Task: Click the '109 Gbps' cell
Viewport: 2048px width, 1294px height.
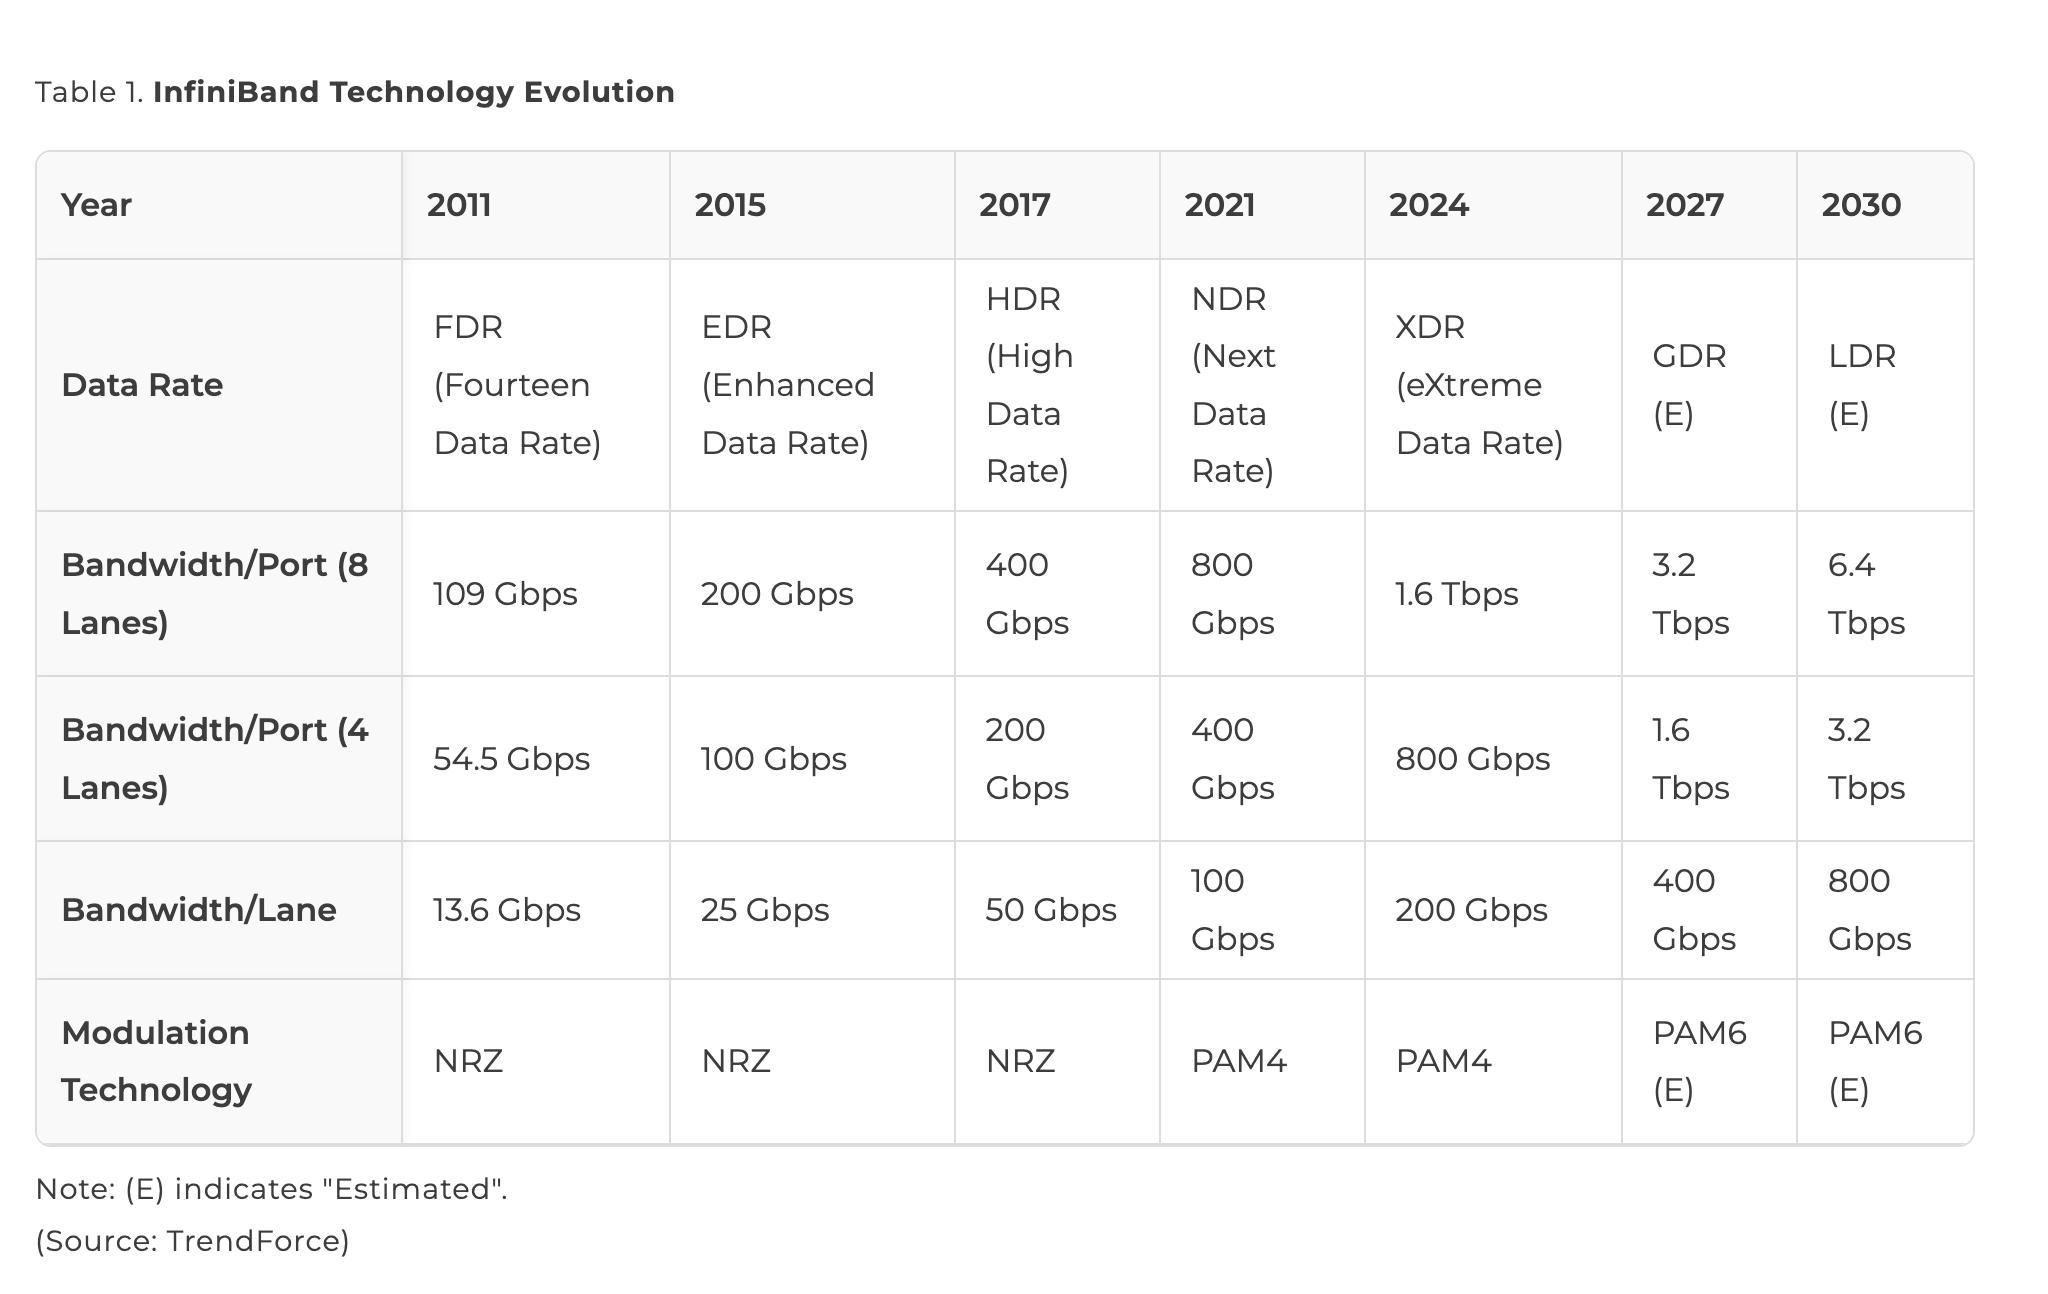Action: (x=505, y=594)
